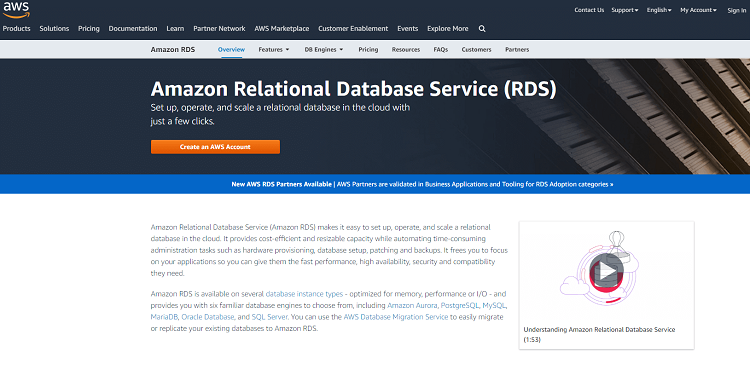The image size is (750, 381).
Task: Select the Overview tab
Action: pyautogui.click(x=232, y=49)
